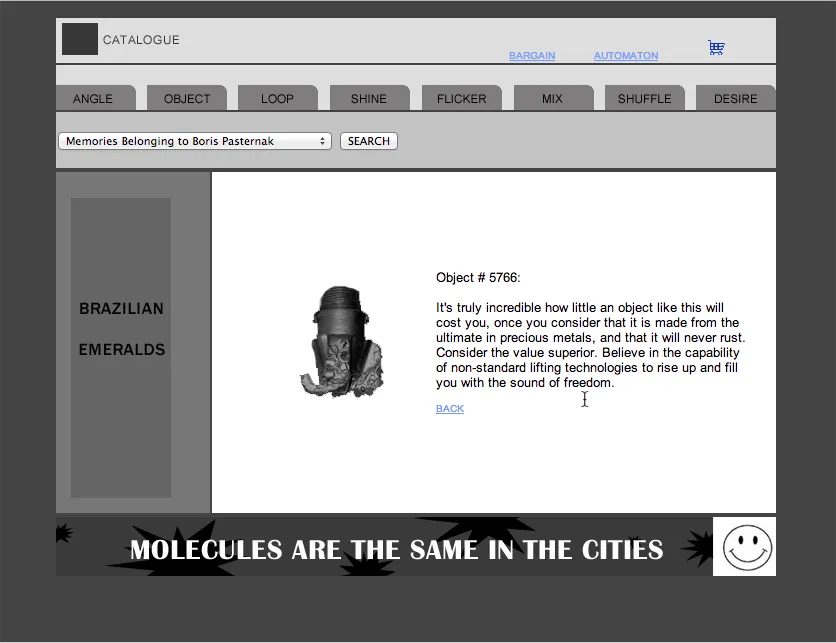Go to the DESIRE tab

pos(736,99)
